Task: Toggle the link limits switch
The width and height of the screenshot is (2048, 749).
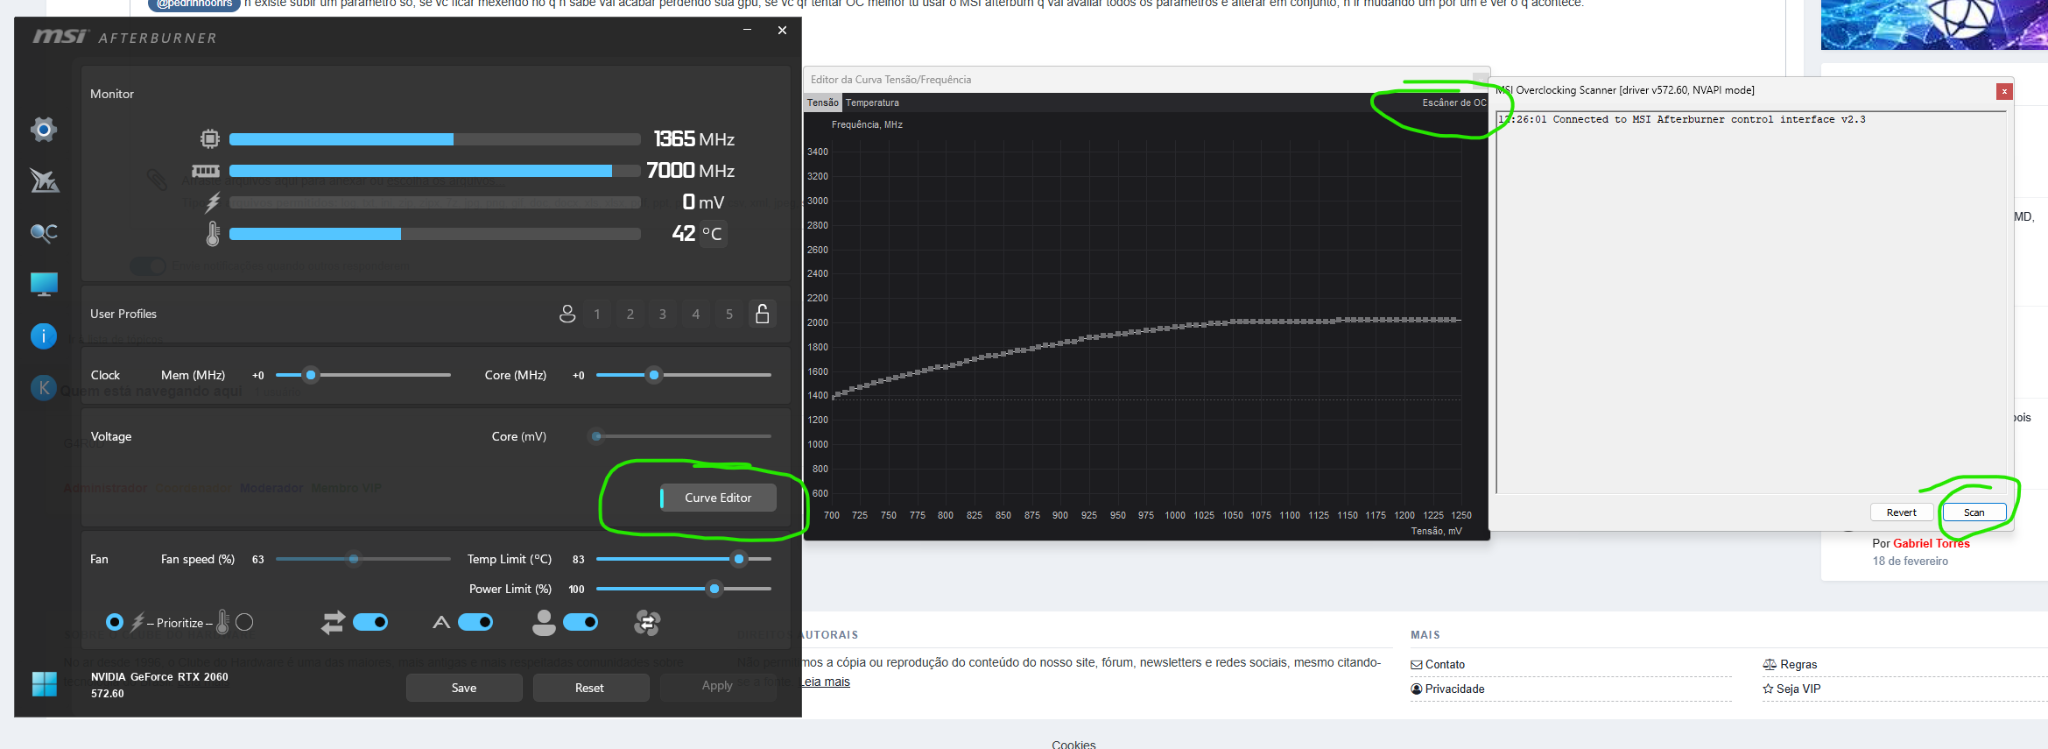Action: [x=371, y=623]
